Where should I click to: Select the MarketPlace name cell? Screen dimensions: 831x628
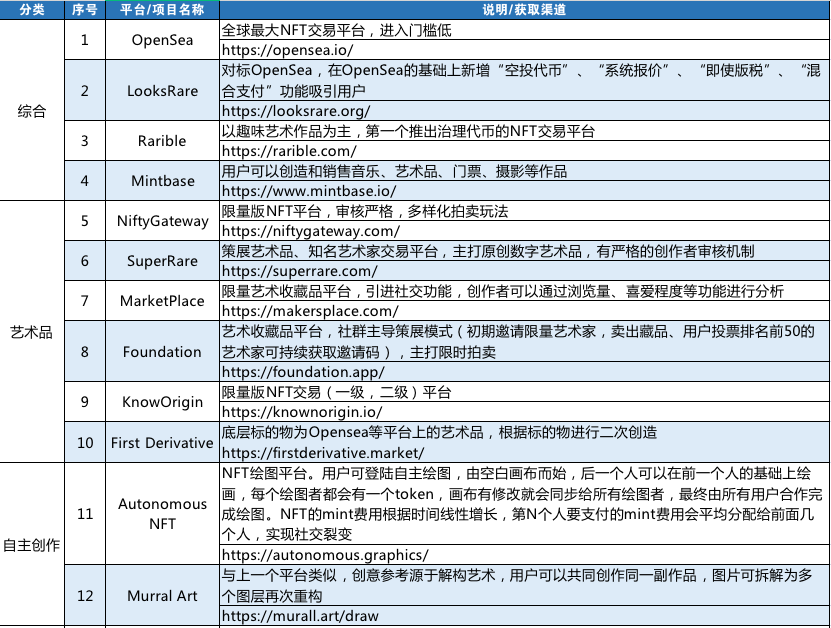pos(162,301)
